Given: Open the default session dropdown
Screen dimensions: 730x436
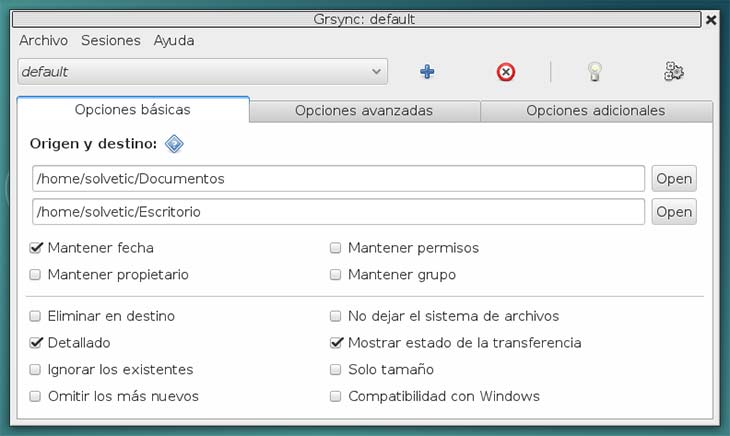Looking at the screenshot, I should [203, 72].
